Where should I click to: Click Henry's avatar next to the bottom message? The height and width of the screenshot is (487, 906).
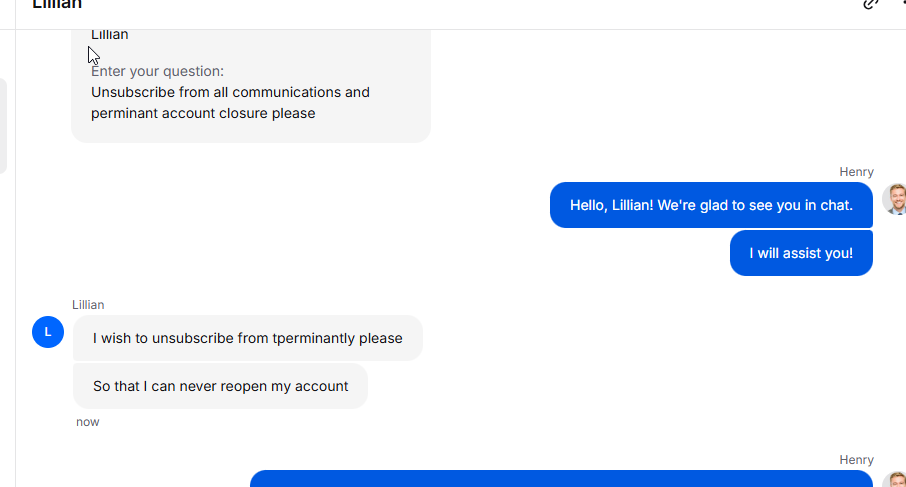pos(895,479)
